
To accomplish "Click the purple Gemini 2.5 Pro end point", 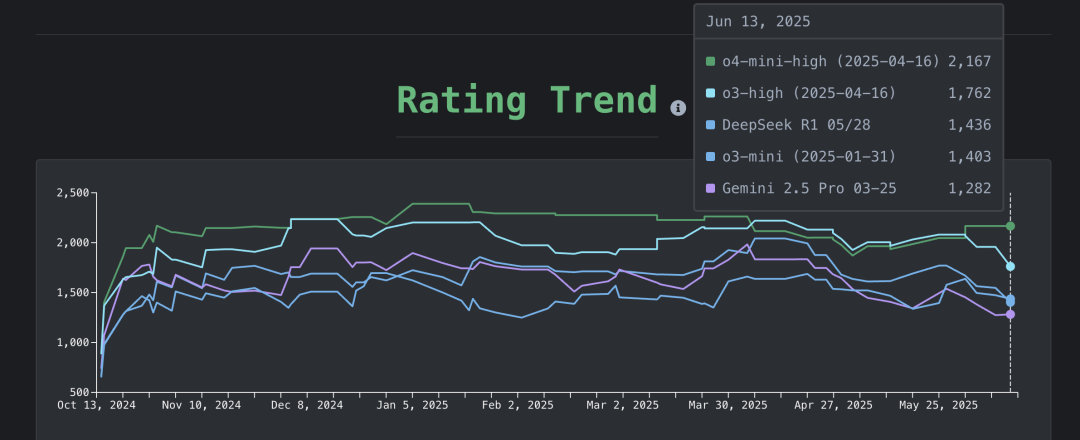I will tap(1010, 314).
